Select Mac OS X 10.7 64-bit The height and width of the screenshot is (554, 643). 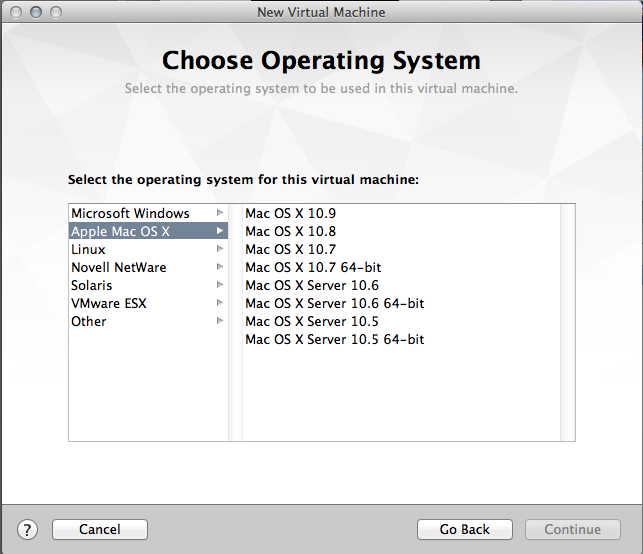(401, 267)
